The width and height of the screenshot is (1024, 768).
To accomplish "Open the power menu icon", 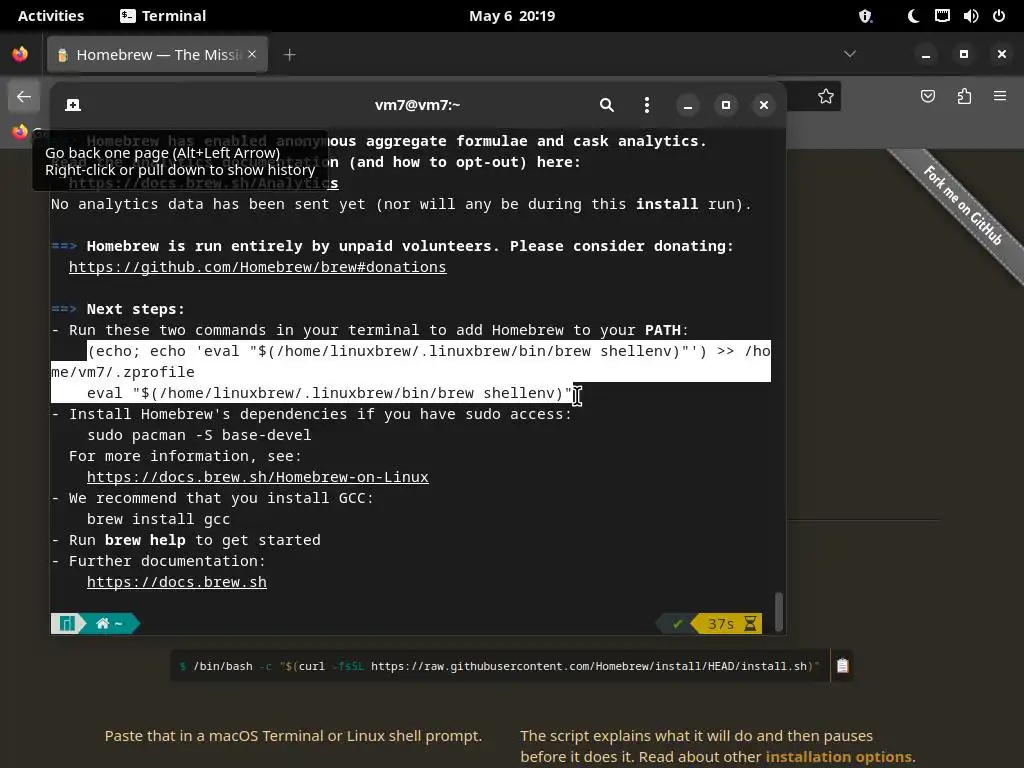I will pyautogui.click(x=999, y=16).
